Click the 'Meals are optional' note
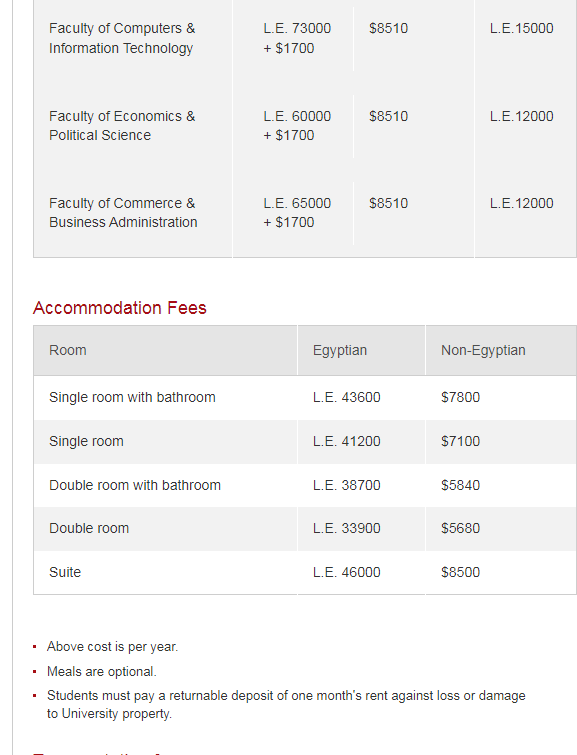Image resolution: width=577 pixels, height=755 pixels. [102, 671]
